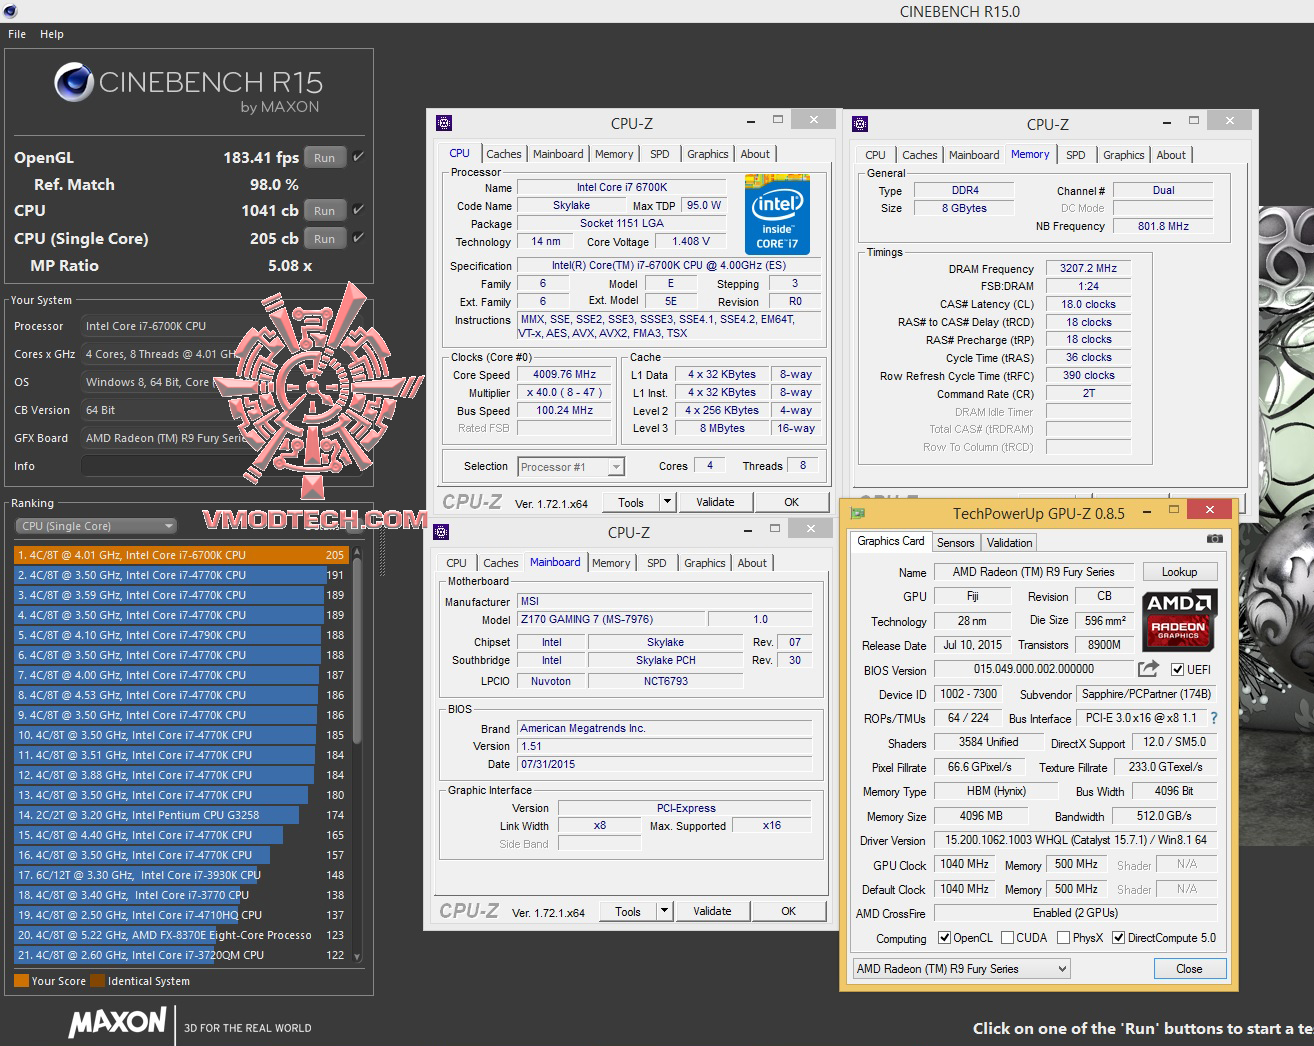Run the CPU benchmark

(325, 211)
